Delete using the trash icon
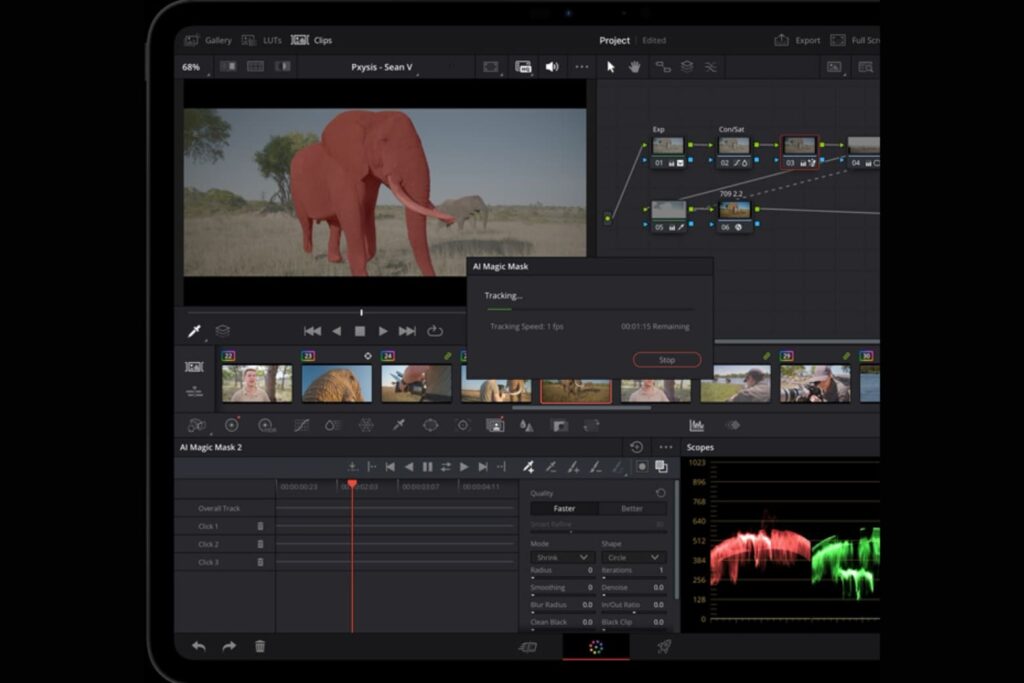The image size is (1024, 683). click(260, 646)
